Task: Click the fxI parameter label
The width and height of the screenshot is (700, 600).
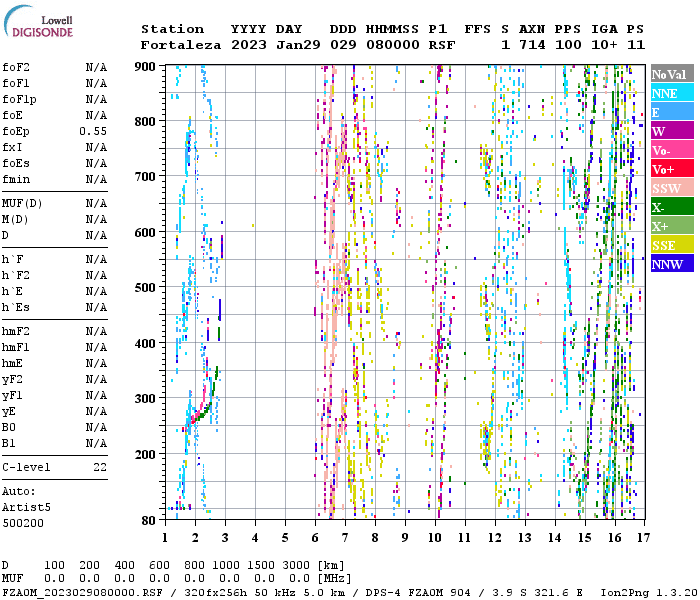Action: (12, 147)
